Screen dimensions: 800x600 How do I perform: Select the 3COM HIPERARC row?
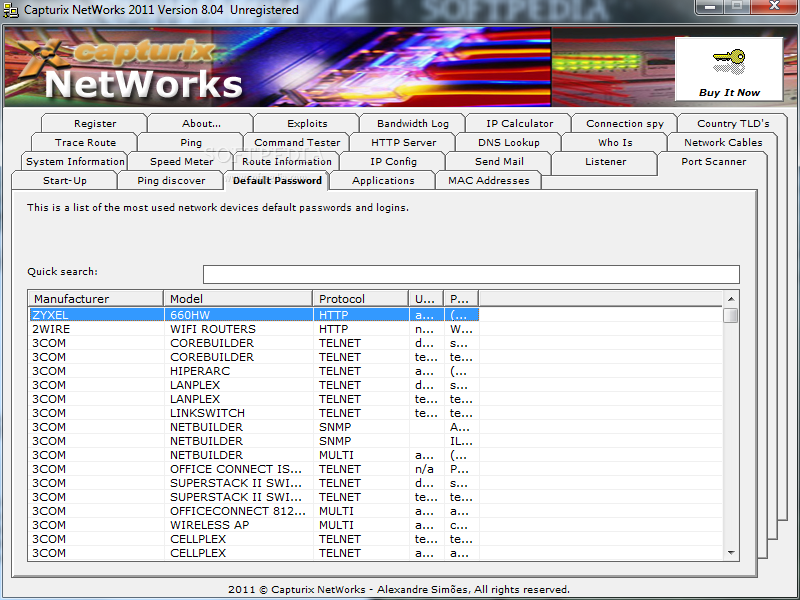coord(254,371)
